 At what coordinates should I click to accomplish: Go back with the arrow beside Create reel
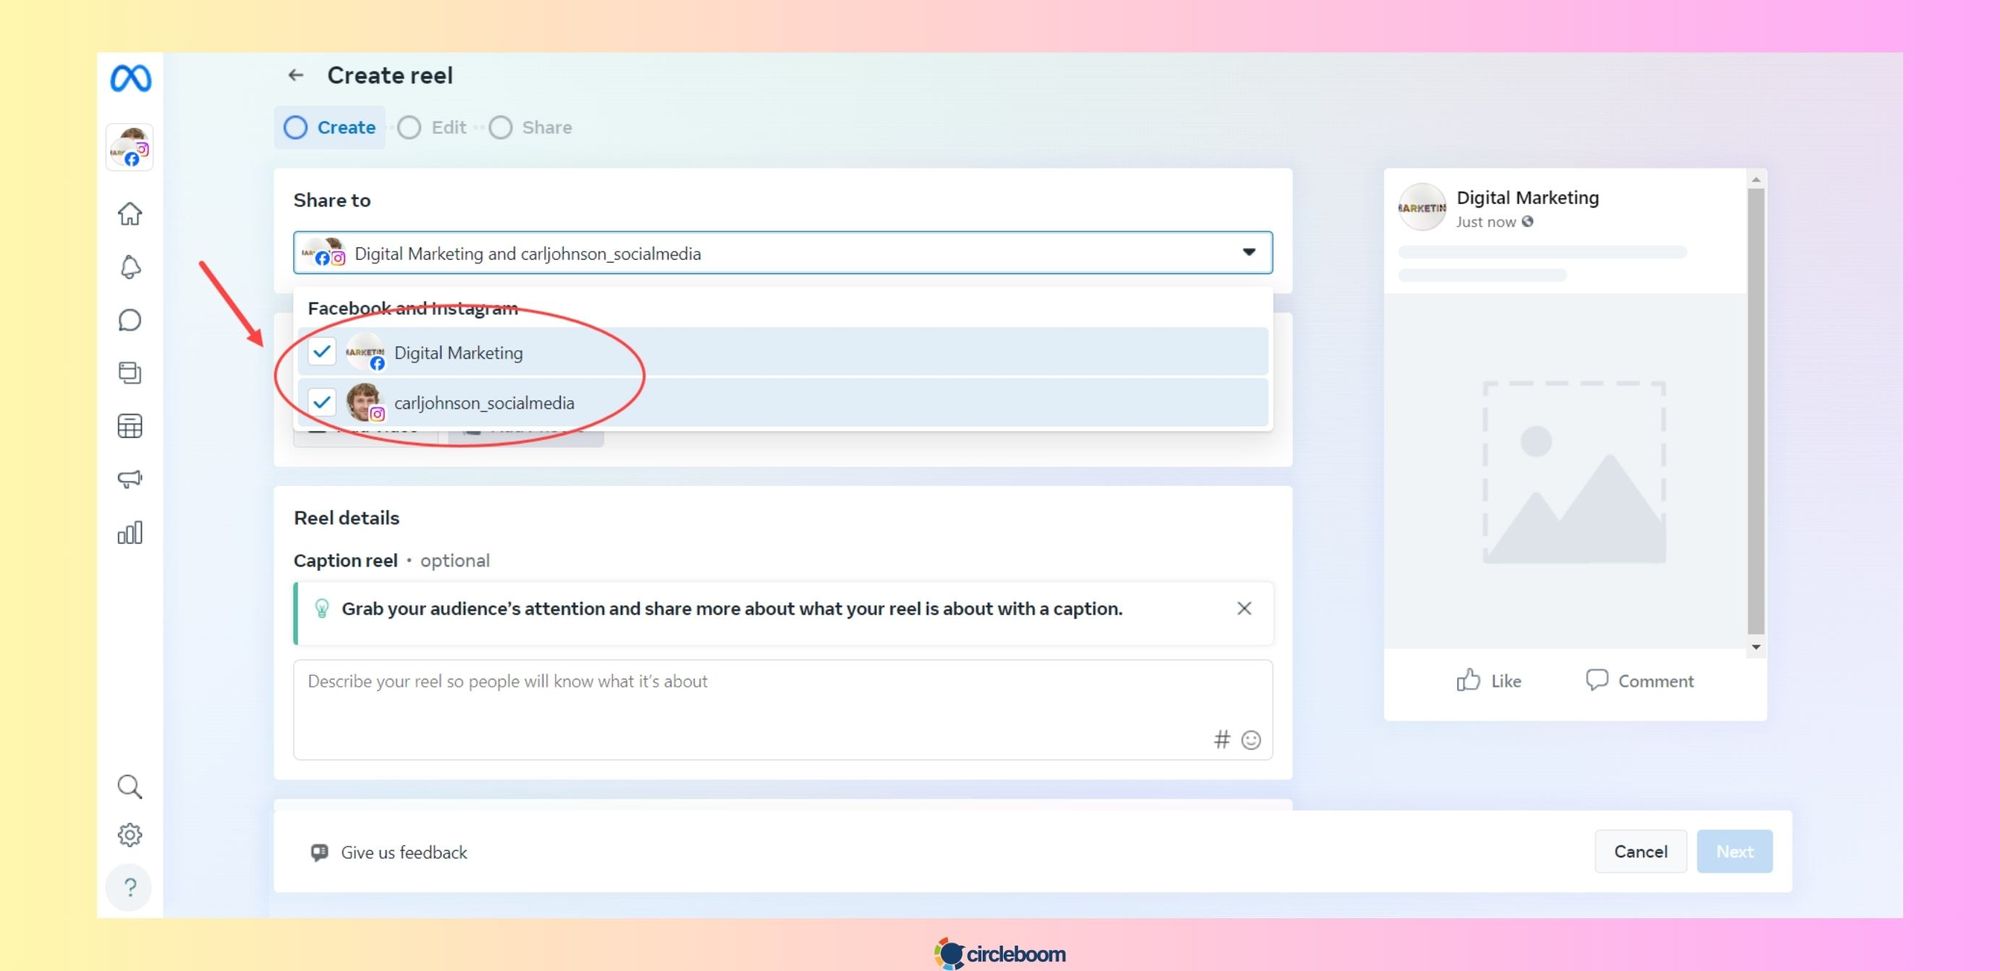(296, 75)
